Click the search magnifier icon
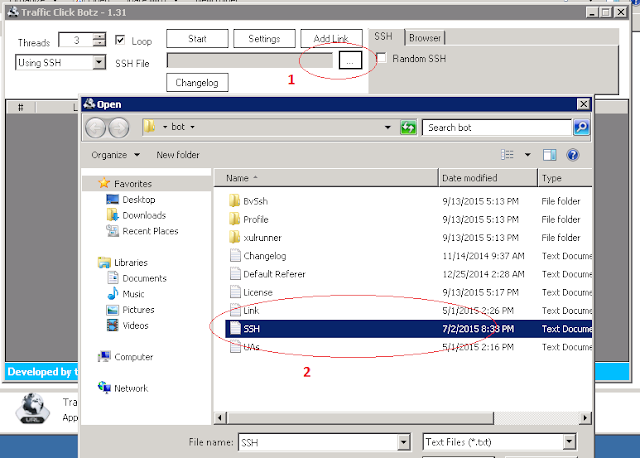The height and width of the screenshot is (458, 640). click(x=581, y=128)
